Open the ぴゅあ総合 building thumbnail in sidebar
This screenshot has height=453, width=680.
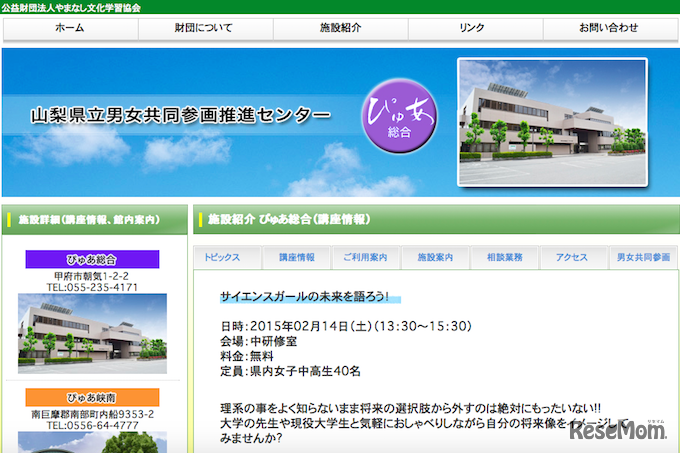click(93, 334)
